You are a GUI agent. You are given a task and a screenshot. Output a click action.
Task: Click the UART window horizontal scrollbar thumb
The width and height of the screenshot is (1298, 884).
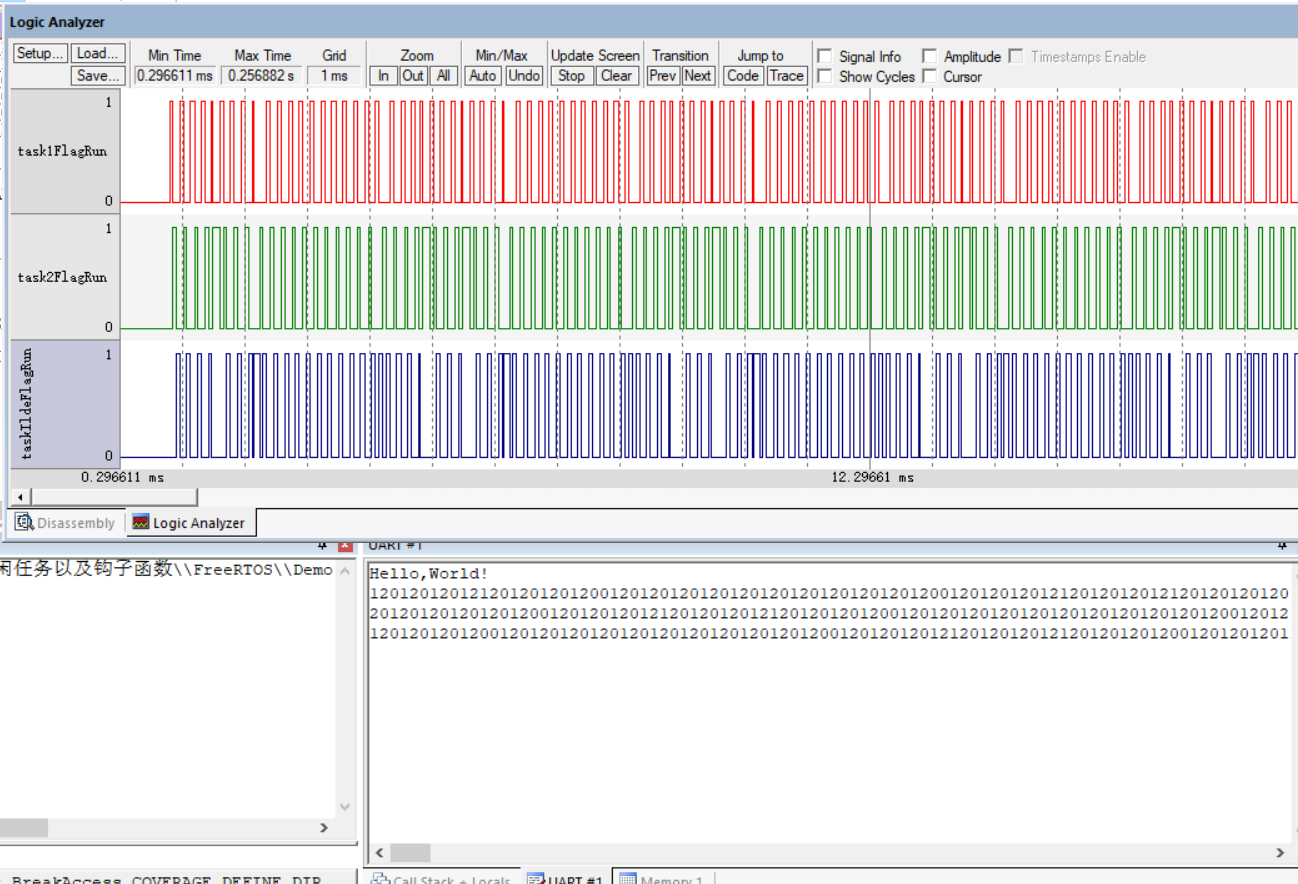410,853
